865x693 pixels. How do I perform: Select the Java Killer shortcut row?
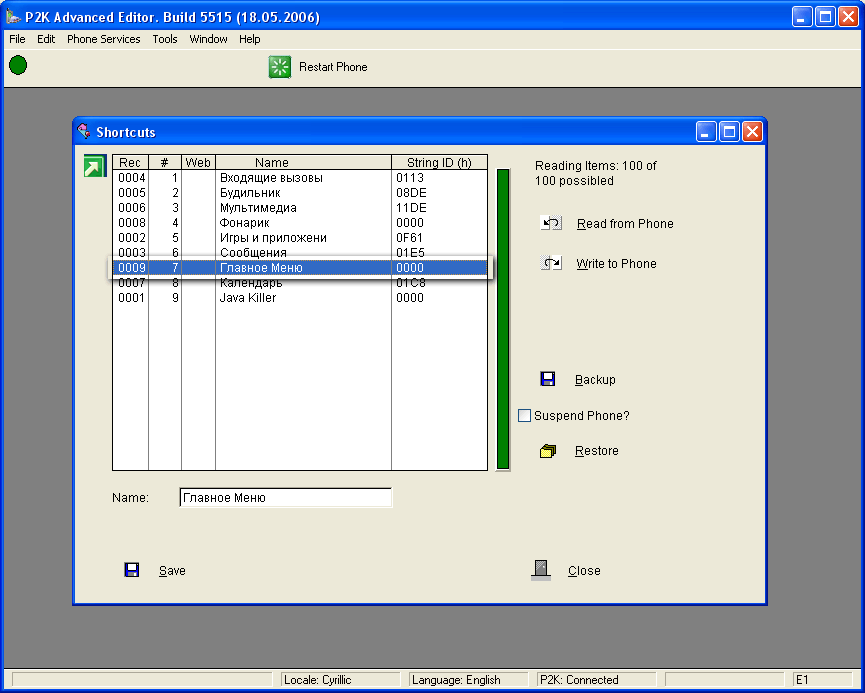point(300,297)
